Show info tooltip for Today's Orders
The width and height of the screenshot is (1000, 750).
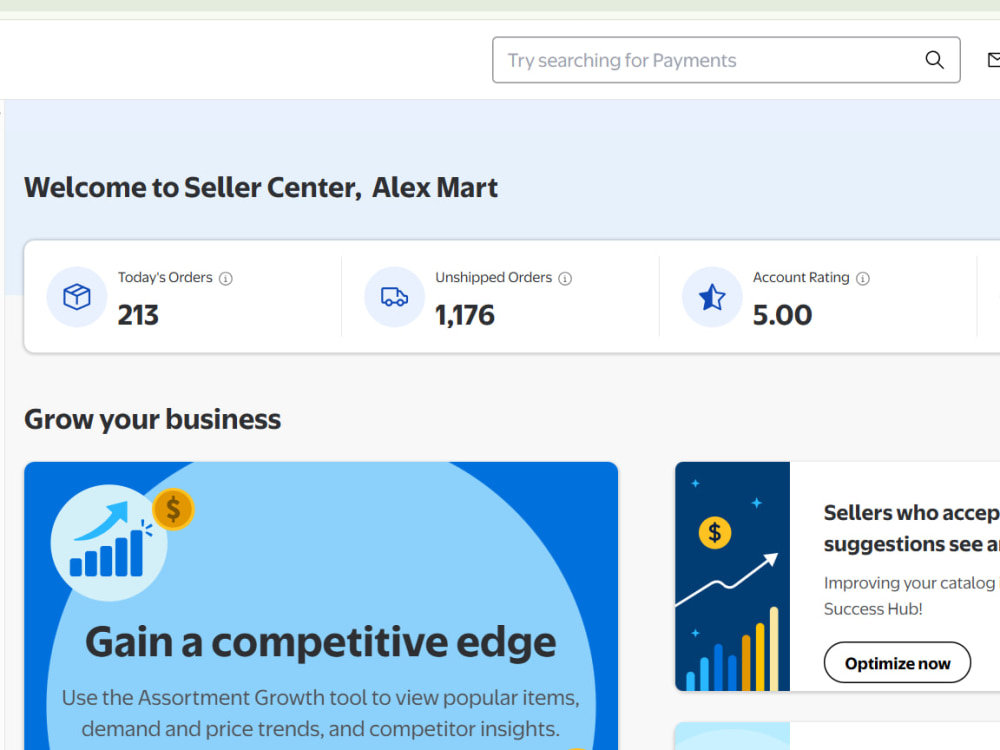point(226,279)
